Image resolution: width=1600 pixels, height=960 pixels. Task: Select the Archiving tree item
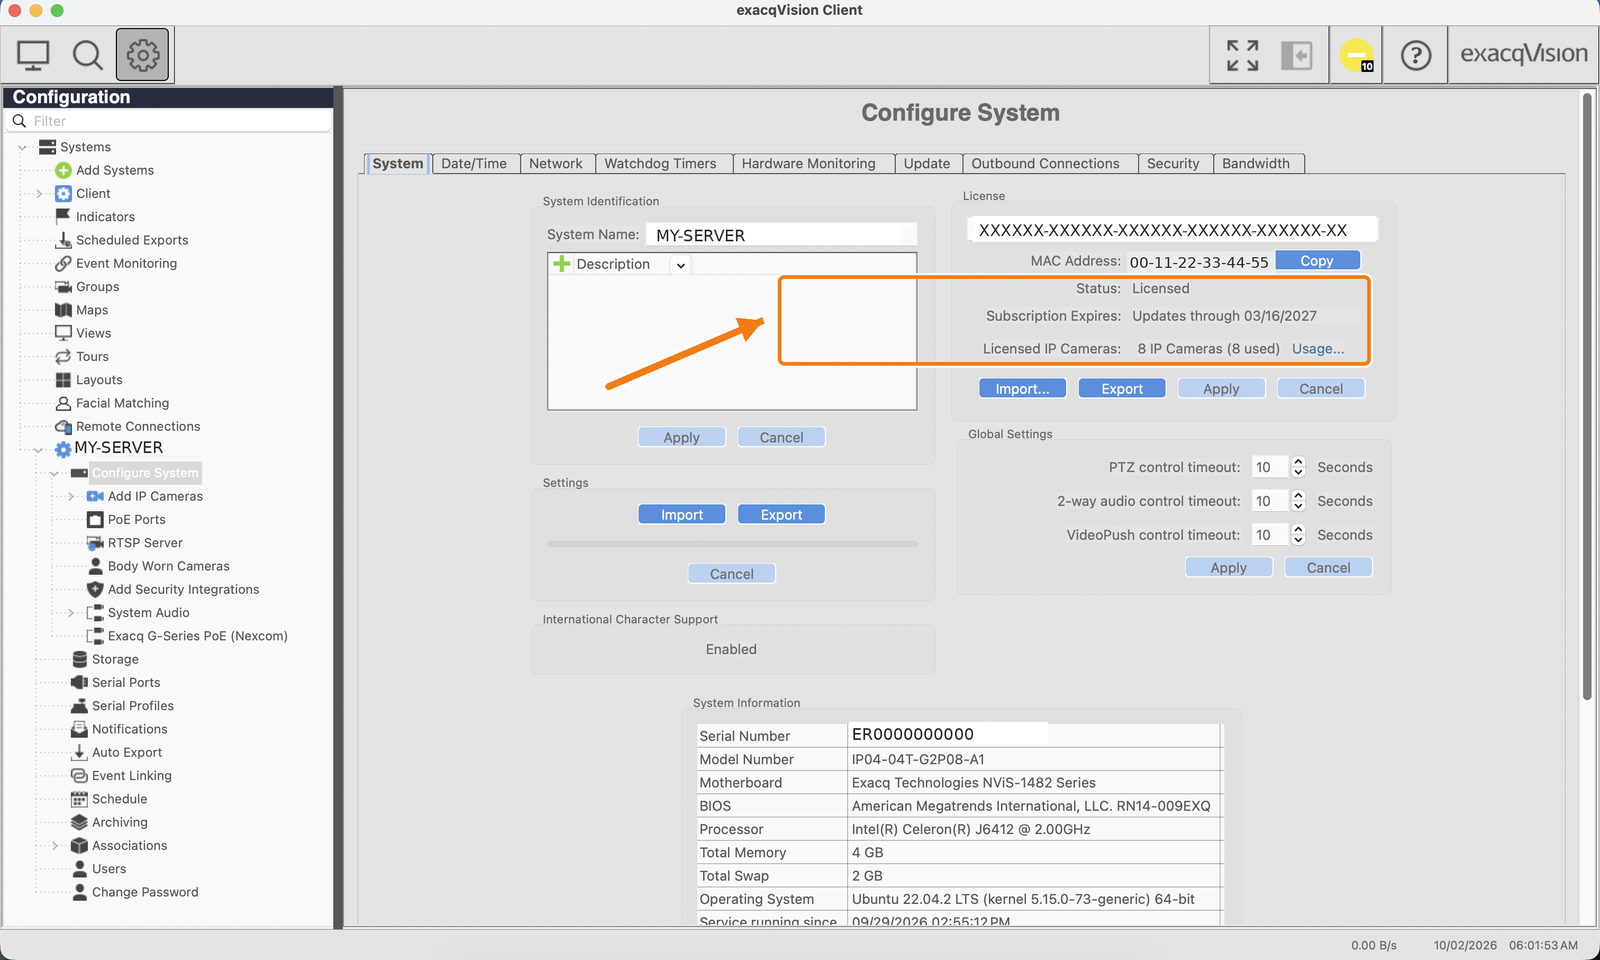tap(119, 822)
